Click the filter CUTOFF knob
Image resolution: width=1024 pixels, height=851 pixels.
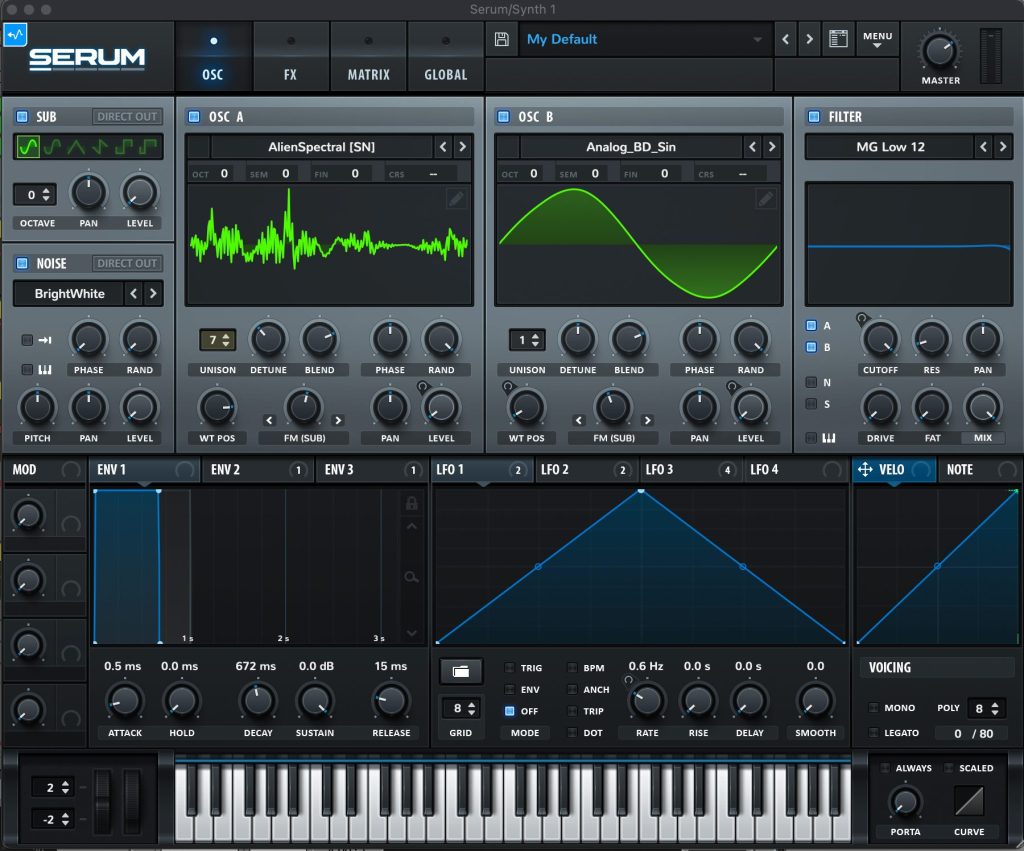[x=880, y=340]
